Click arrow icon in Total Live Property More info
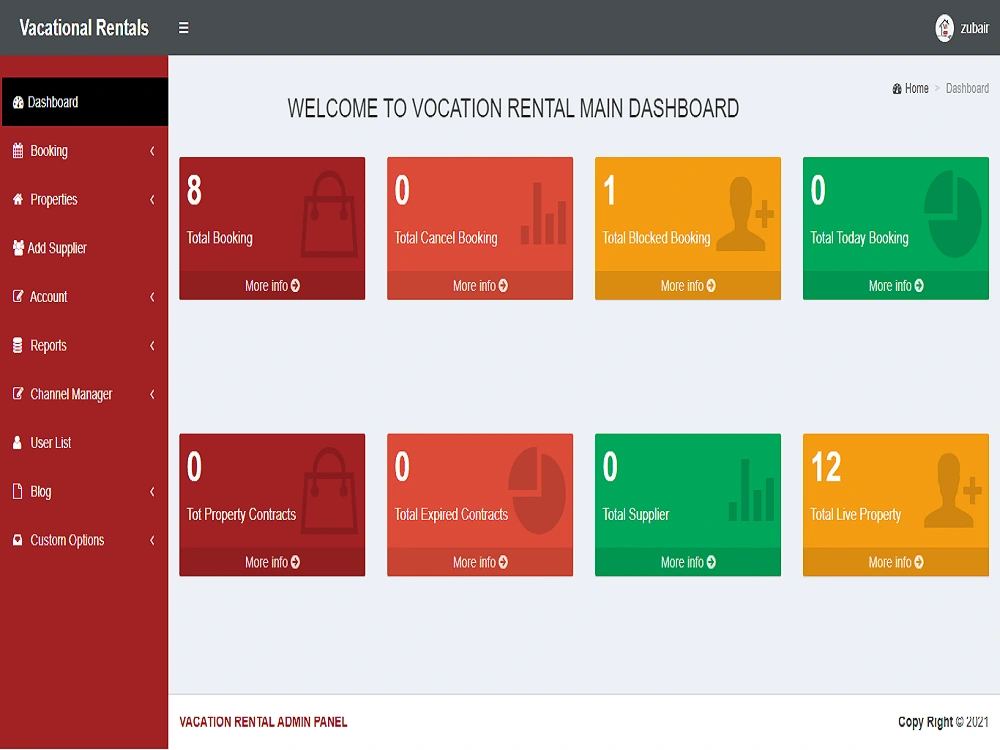1000x750 pixels. tap(919, 562)
